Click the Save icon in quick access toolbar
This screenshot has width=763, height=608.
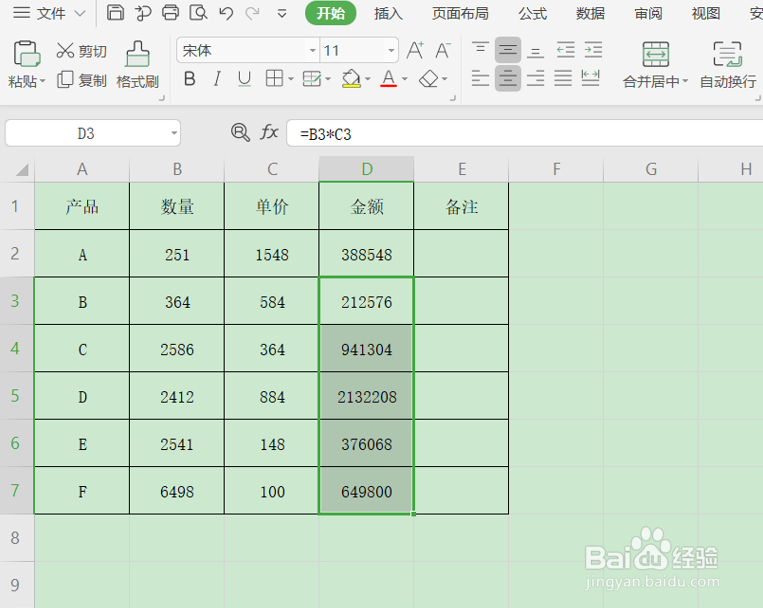(x=115, y=12)
